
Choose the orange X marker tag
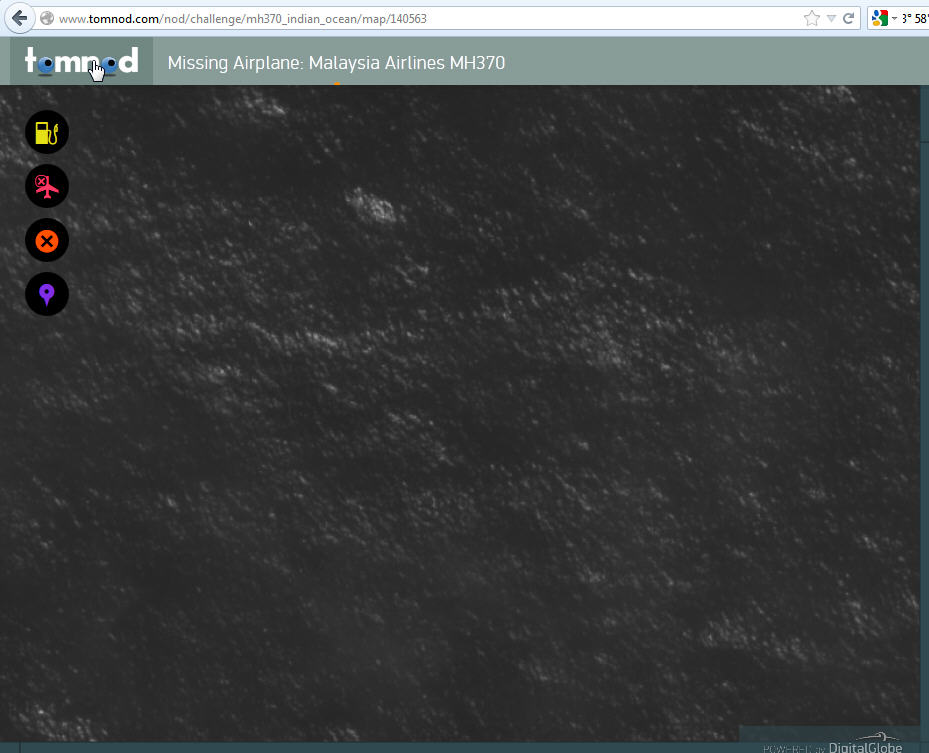tap(47, 240)
